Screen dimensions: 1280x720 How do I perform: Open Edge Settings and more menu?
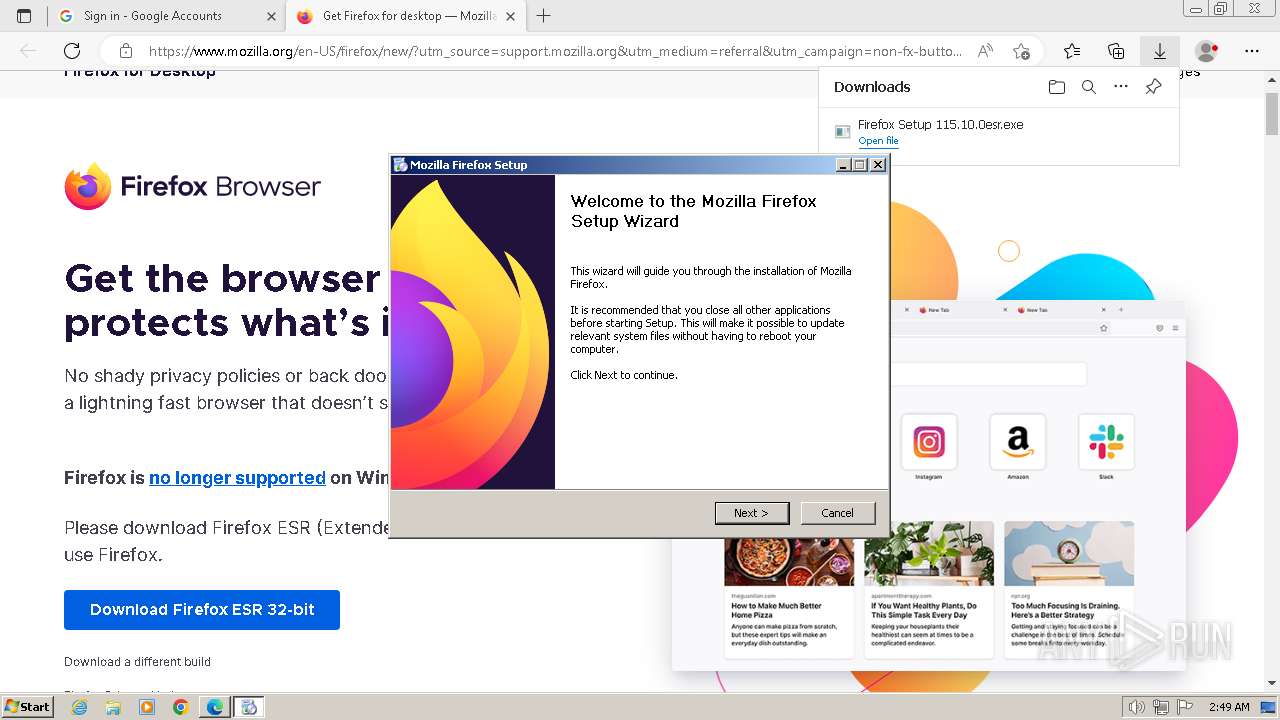click(x=1252, y=51)
